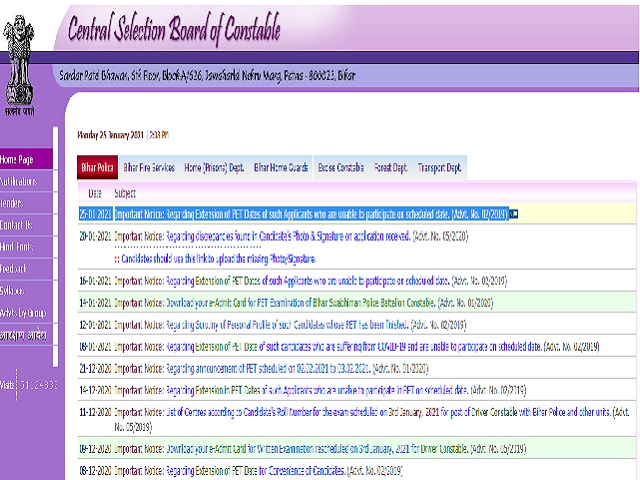Image resolution: width=640 pixels, height=480 pixels.
Task: Open Contact Us sidebar link
Action: point(26,225)
